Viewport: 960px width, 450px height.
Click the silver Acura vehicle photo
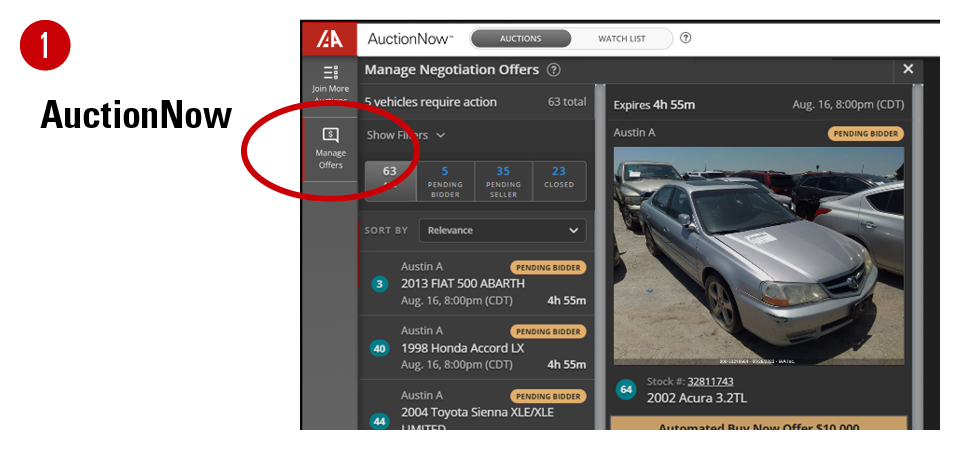(759, 256)
